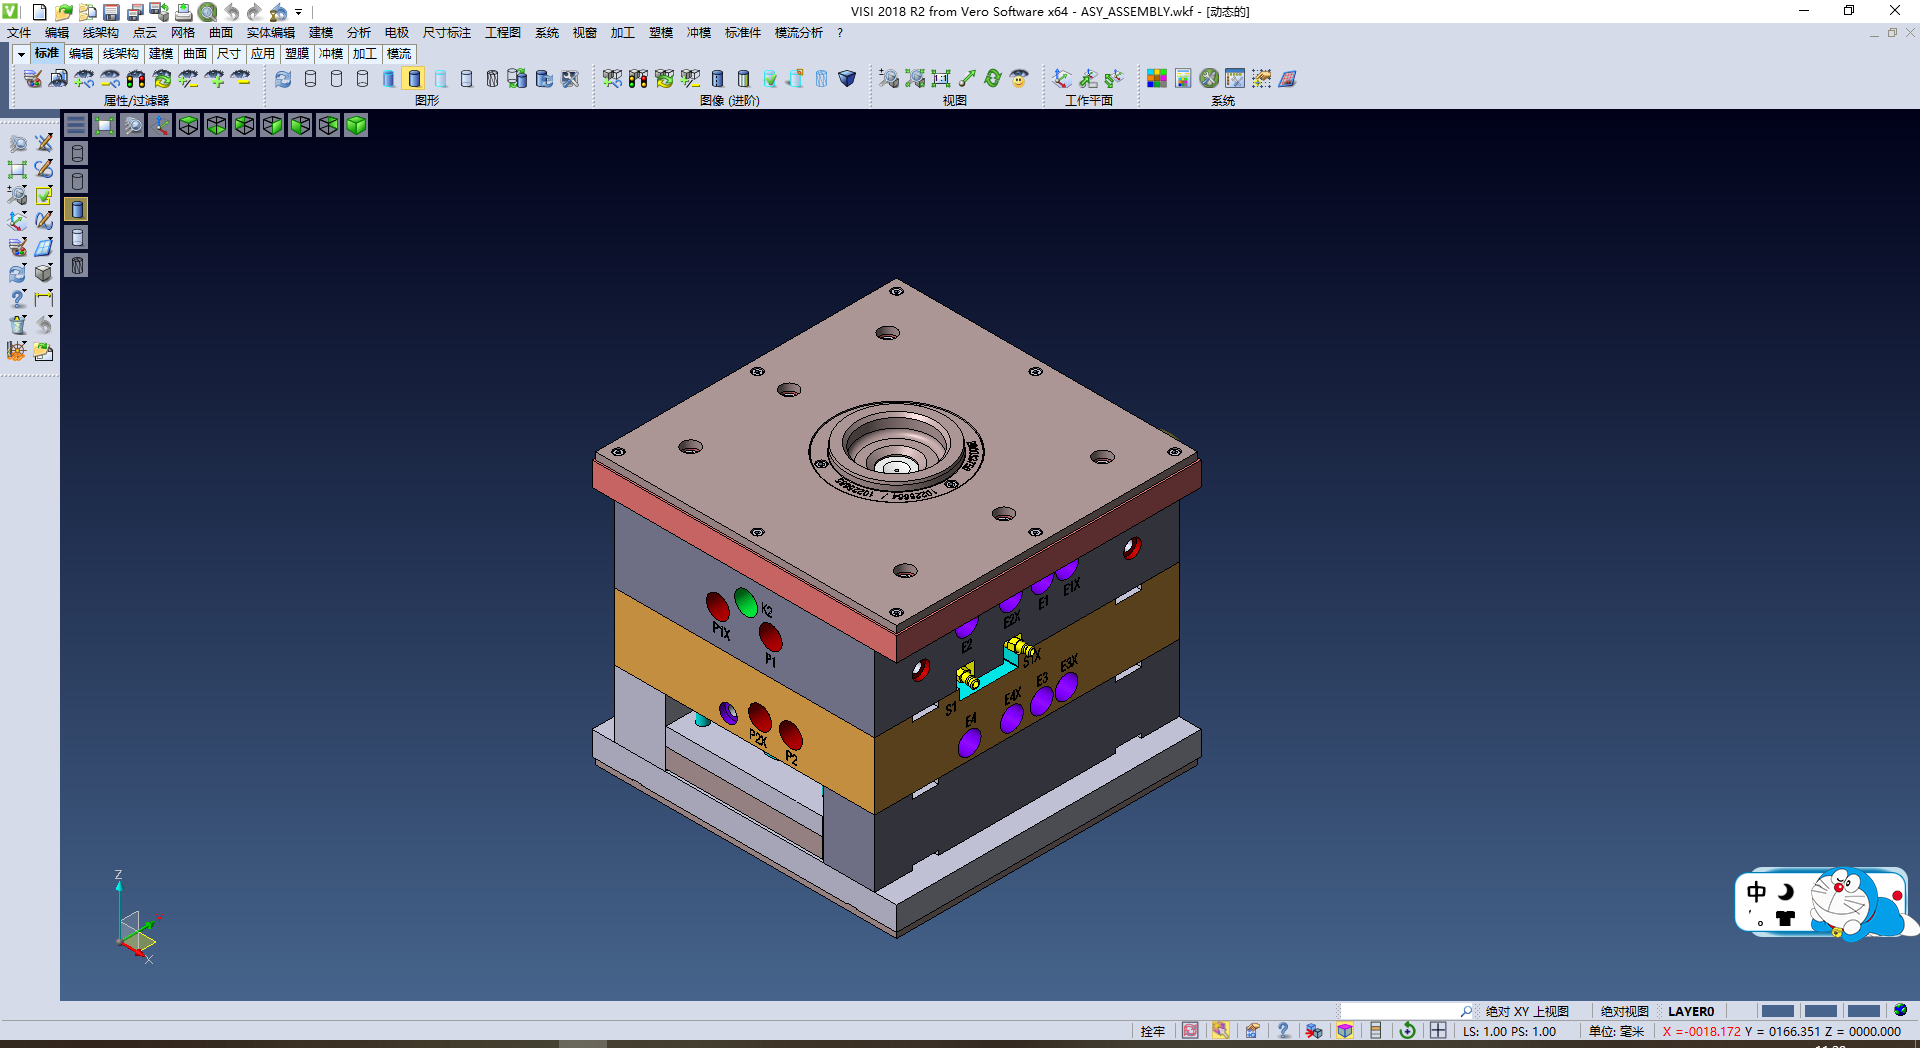Toggle the highlighted shaded cylinder display mode
Image resolution: width=1920 pixels, height=1048 pixels.
click(x=414, y=78)
